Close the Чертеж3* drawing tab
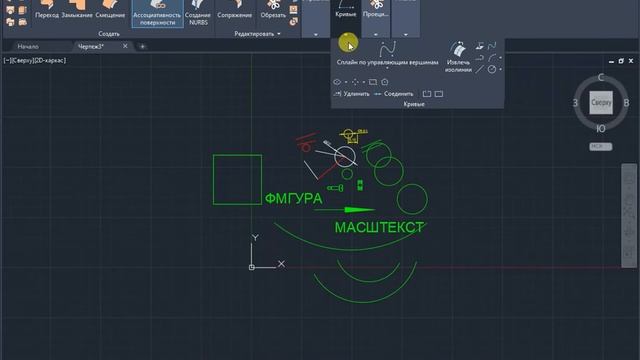Image resolution: width=640 pixels, height=360 pixels. [x=125, y=46]
